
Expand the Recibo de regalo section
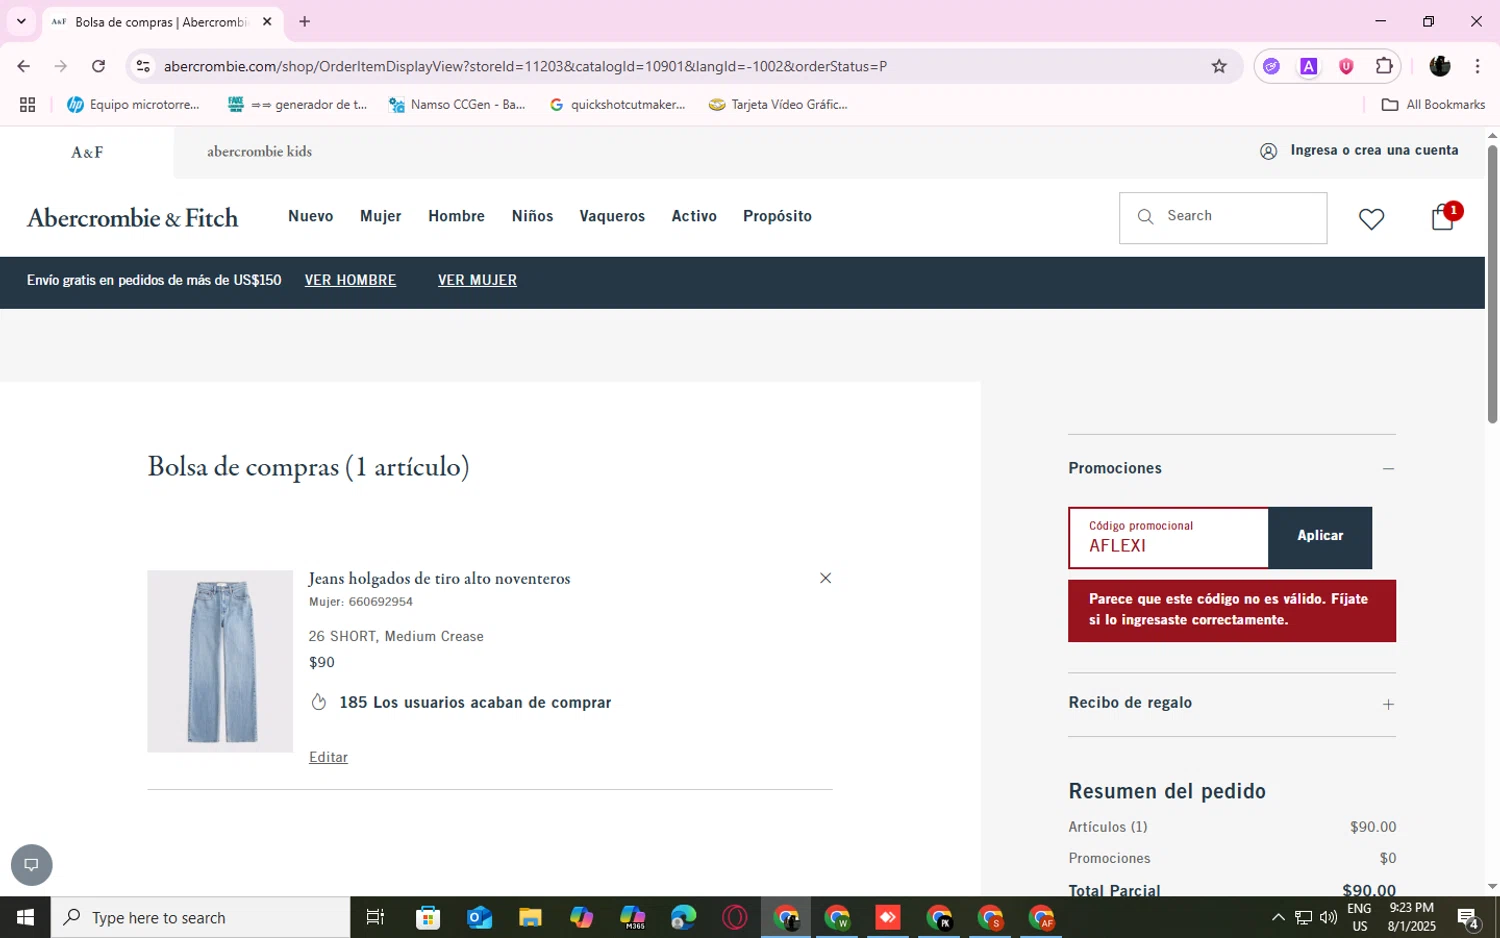pyautogui.click(x=1388, y=704)
